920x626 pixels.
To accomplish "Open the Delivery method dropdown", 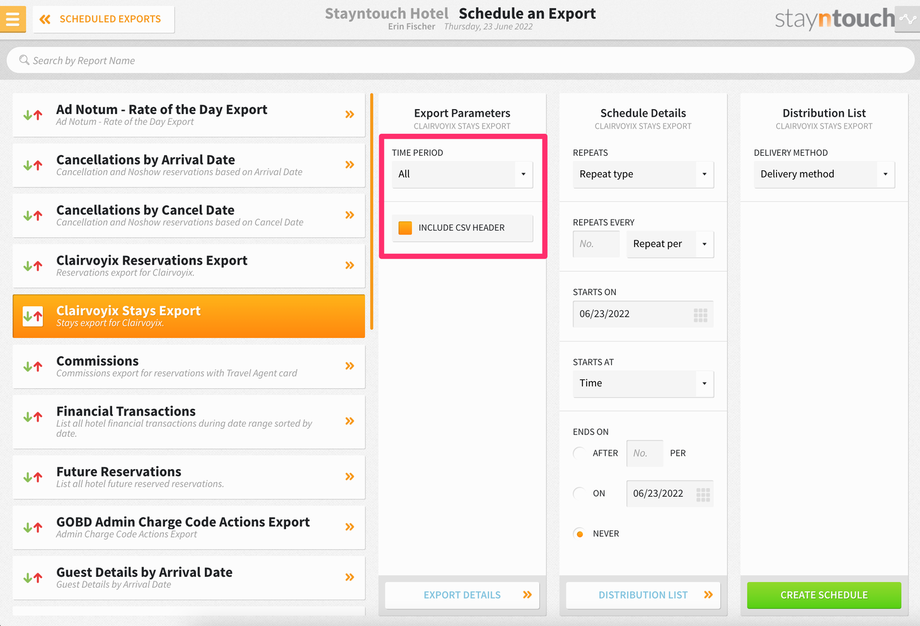I will [x=824, y=174].
